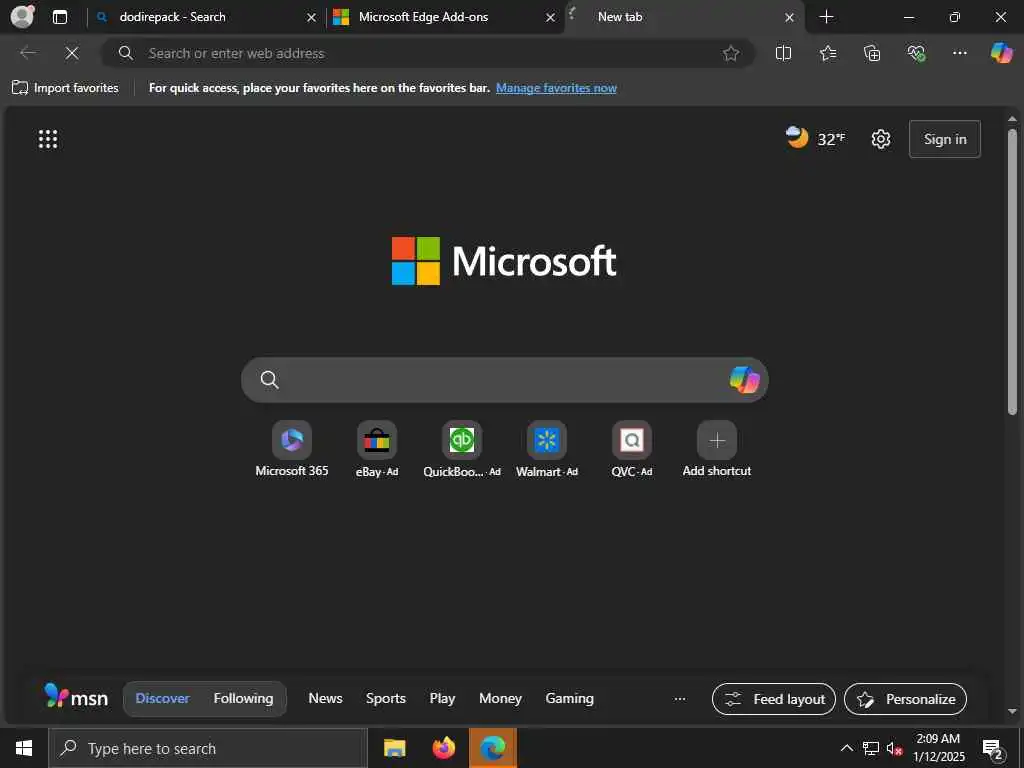Open taskbar clock 2:09 AM
This screenshot has height=768, width=1024.
938,748
